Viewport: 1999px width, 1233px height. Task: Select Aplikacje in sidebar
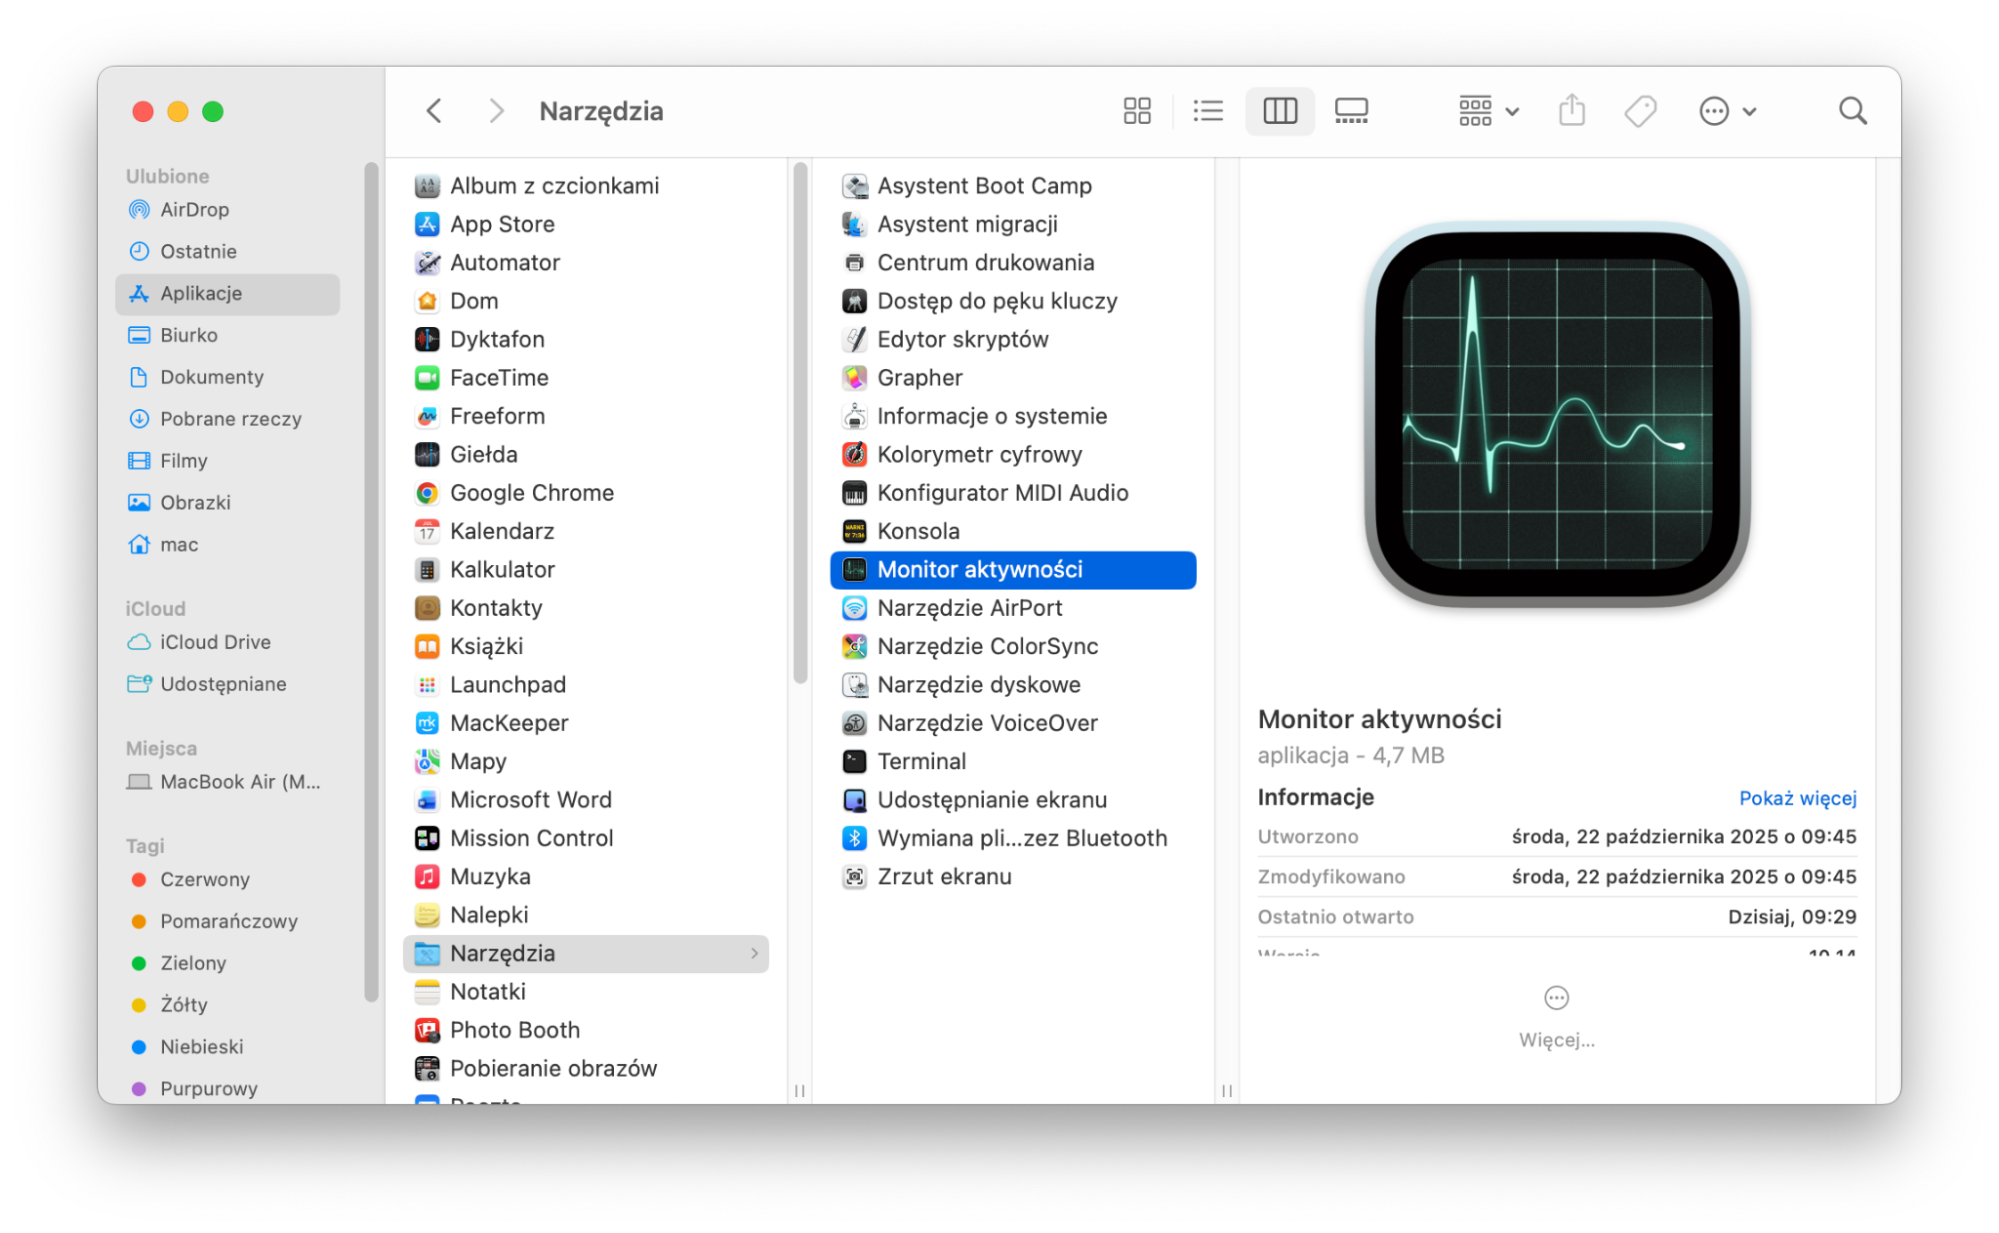228,293
